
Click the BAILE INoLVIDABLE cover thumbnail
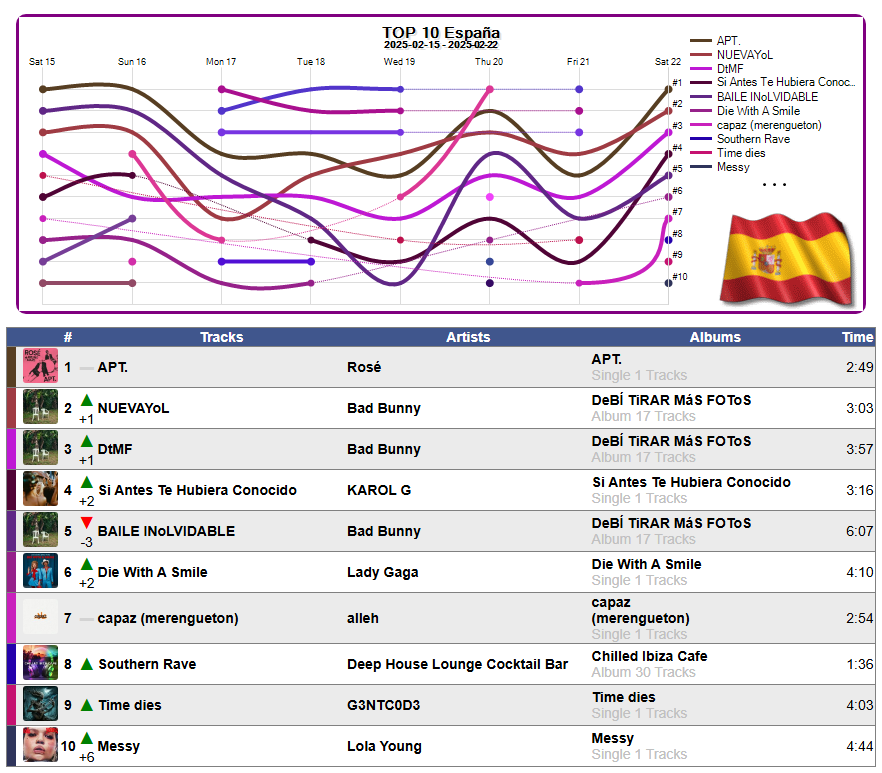point(40,530)
